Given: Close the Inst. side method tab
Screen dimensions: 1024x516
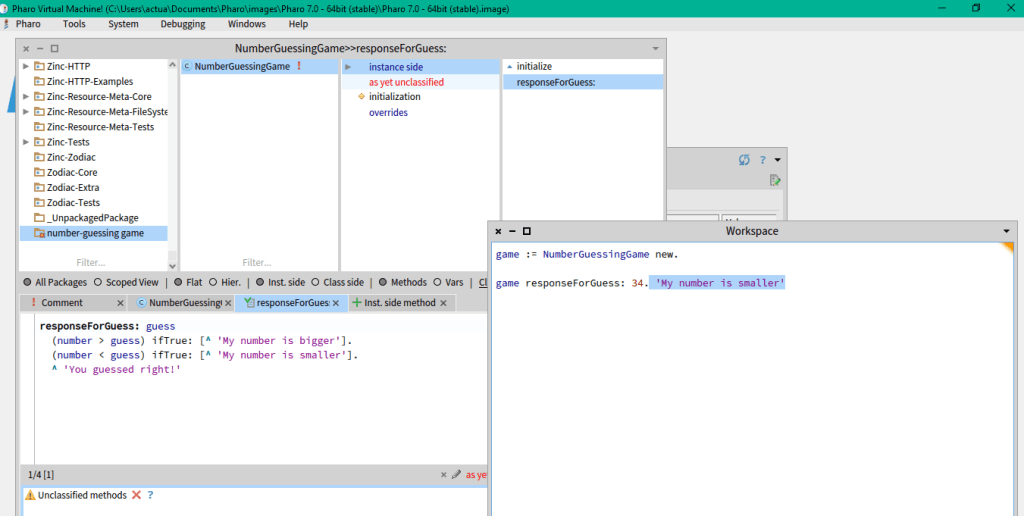Looking at the screenshot, I should click(x=445, y=303).
